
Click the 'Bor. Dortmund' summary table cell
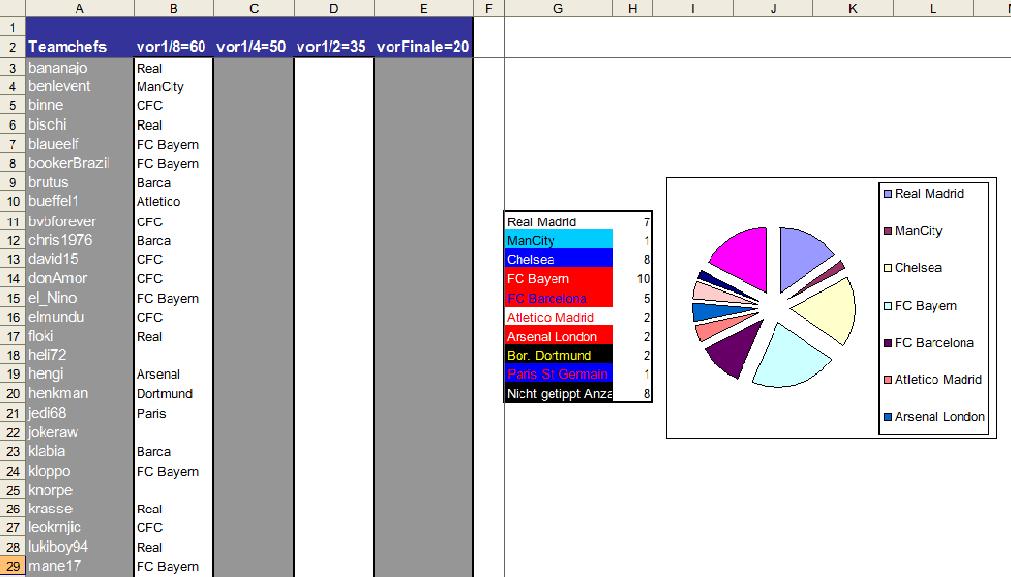click(x=558, y=355)
